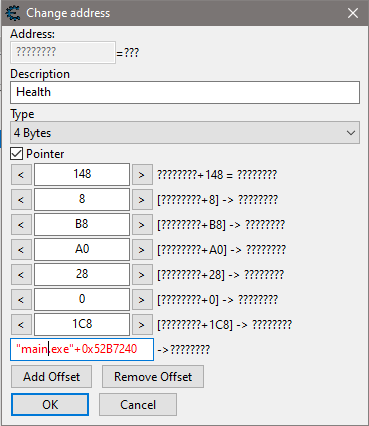This screenshot has width=369, height=426.
Task: Focus the Description field containing Health
Action: 185,92
